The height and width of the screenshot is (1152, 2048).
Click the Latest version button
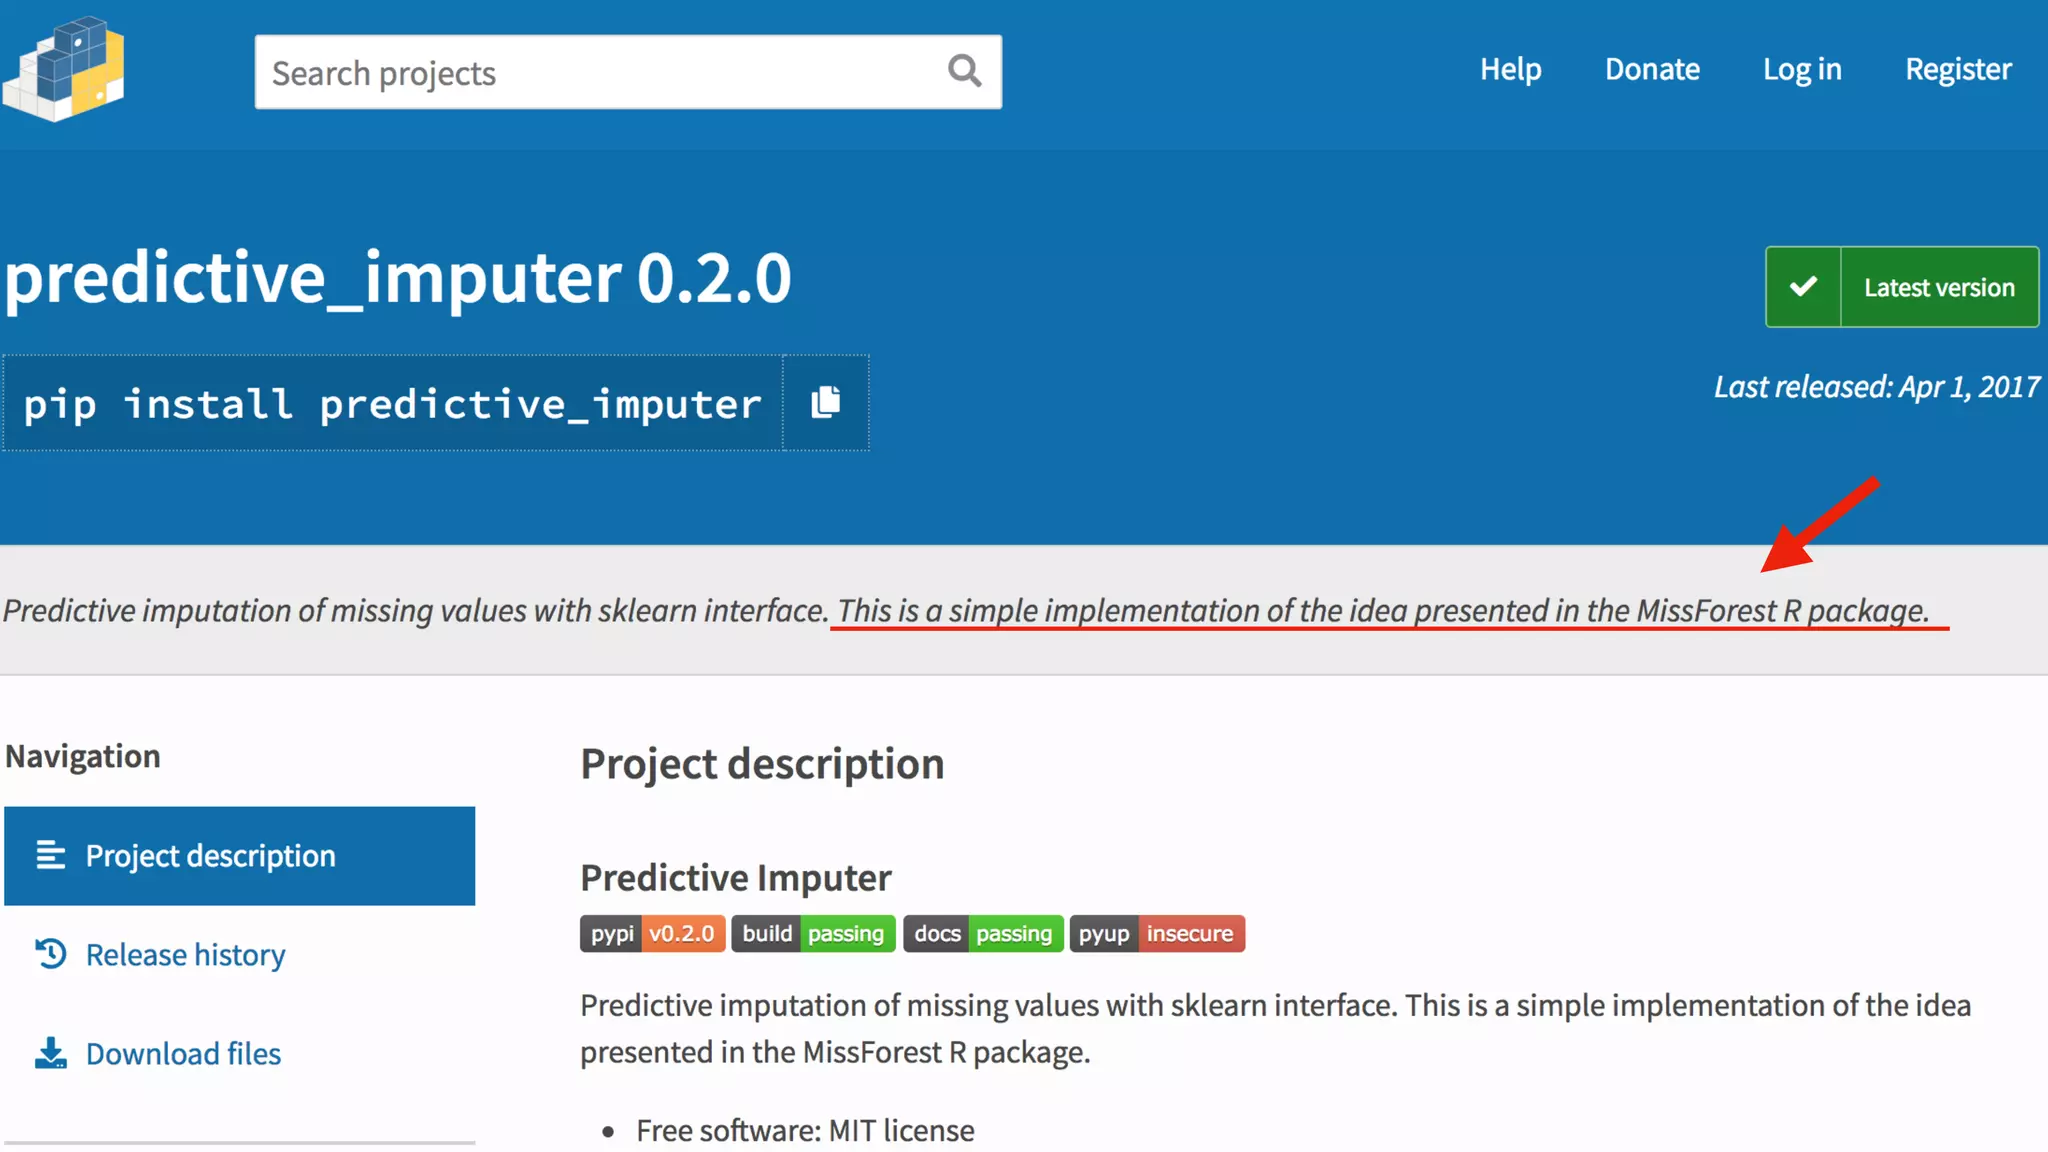click(x=1938, y=287)
